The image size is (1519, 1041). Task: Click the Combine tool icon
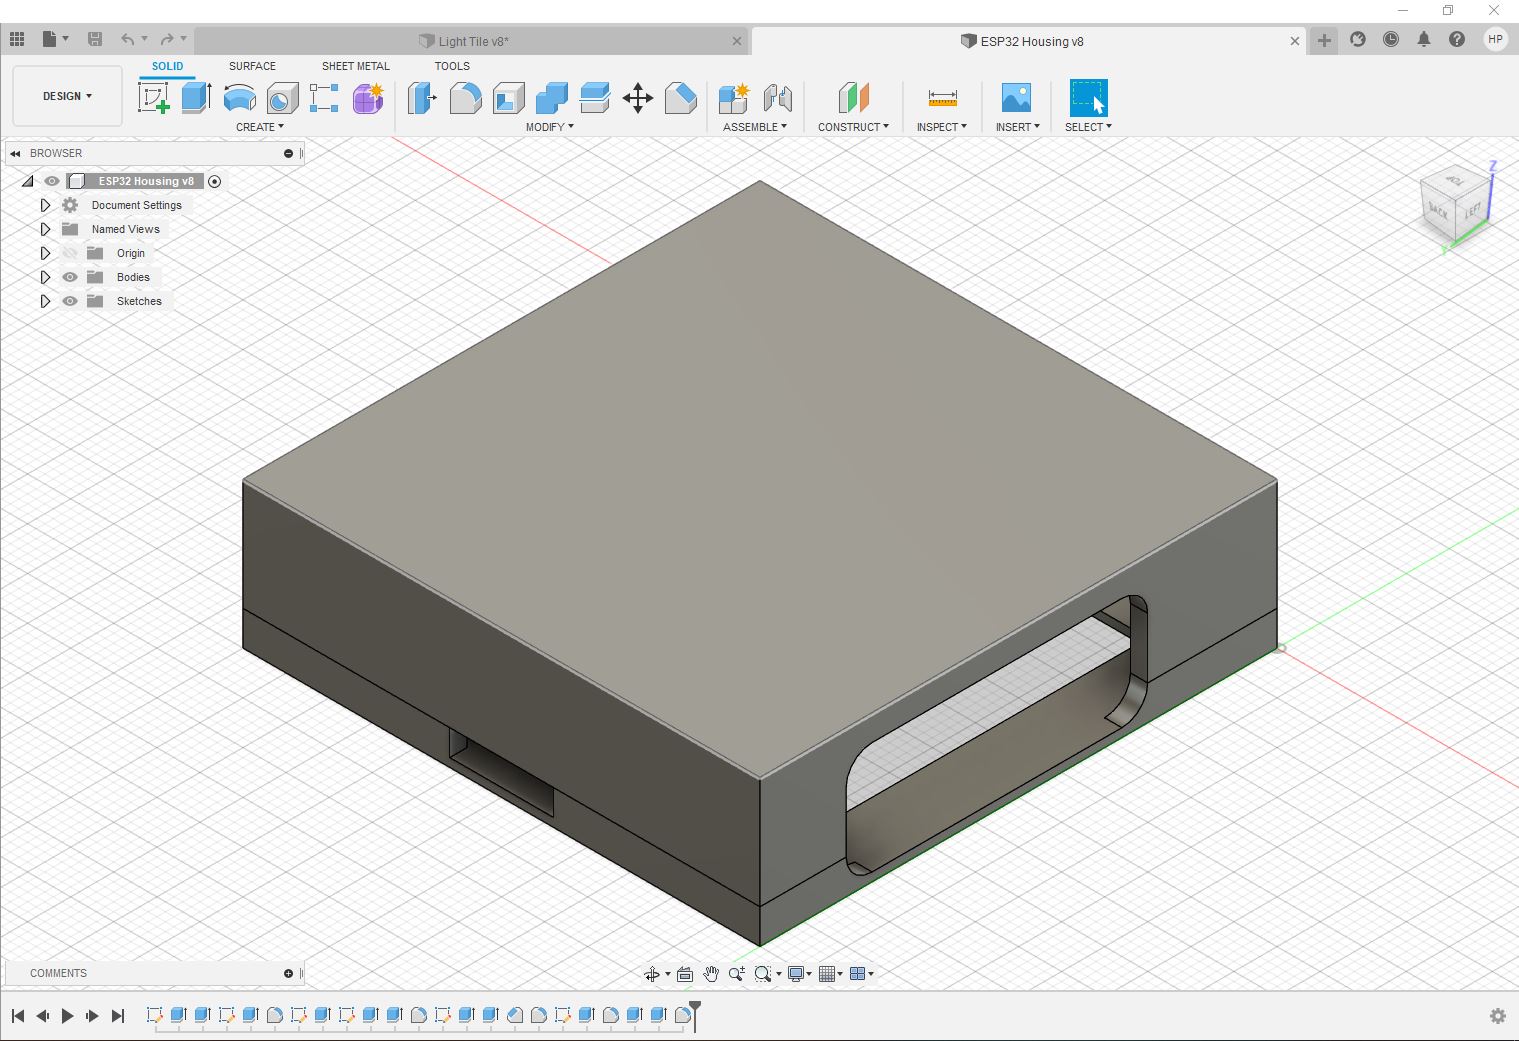tap(552, 98)
